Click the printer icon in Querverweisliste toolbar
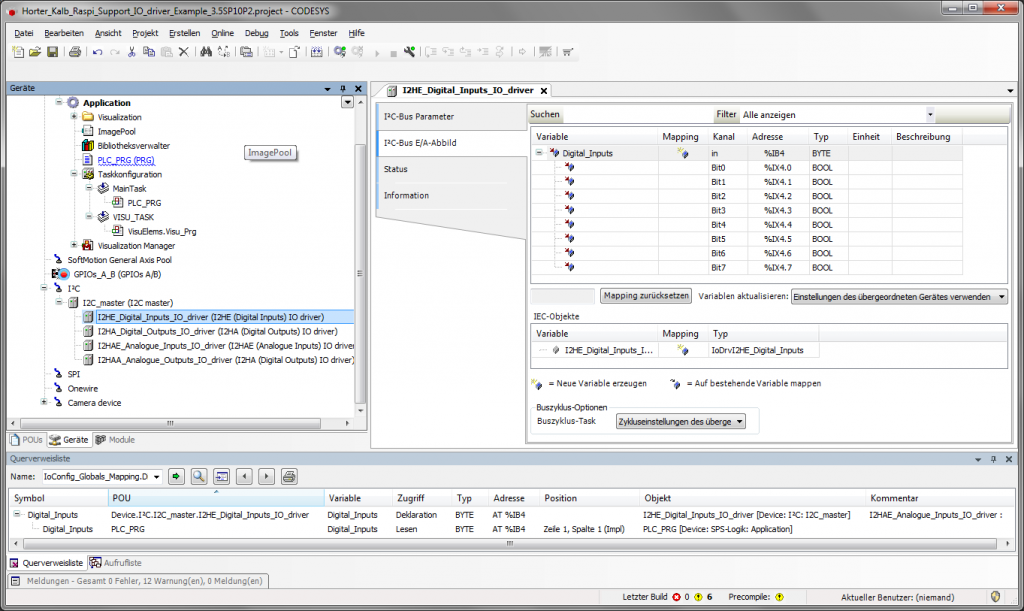This screenshot has width=1024, height=611. click(x=289, y=476)
